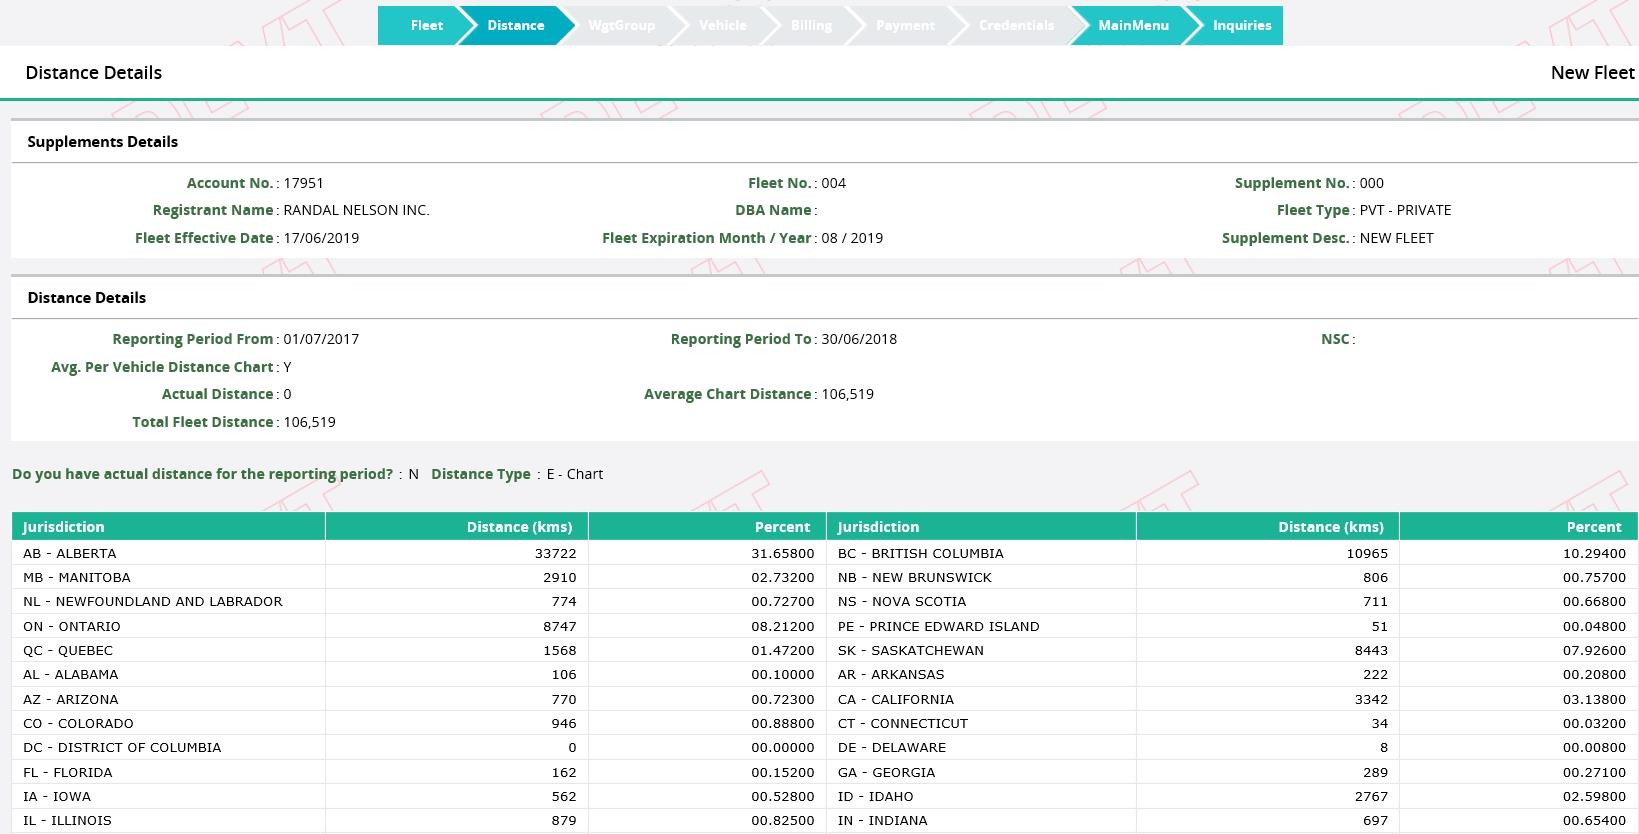1639x834 pixels.
Task: Click Reporting Period To 30/06/2018
Action: coord(859,339)
